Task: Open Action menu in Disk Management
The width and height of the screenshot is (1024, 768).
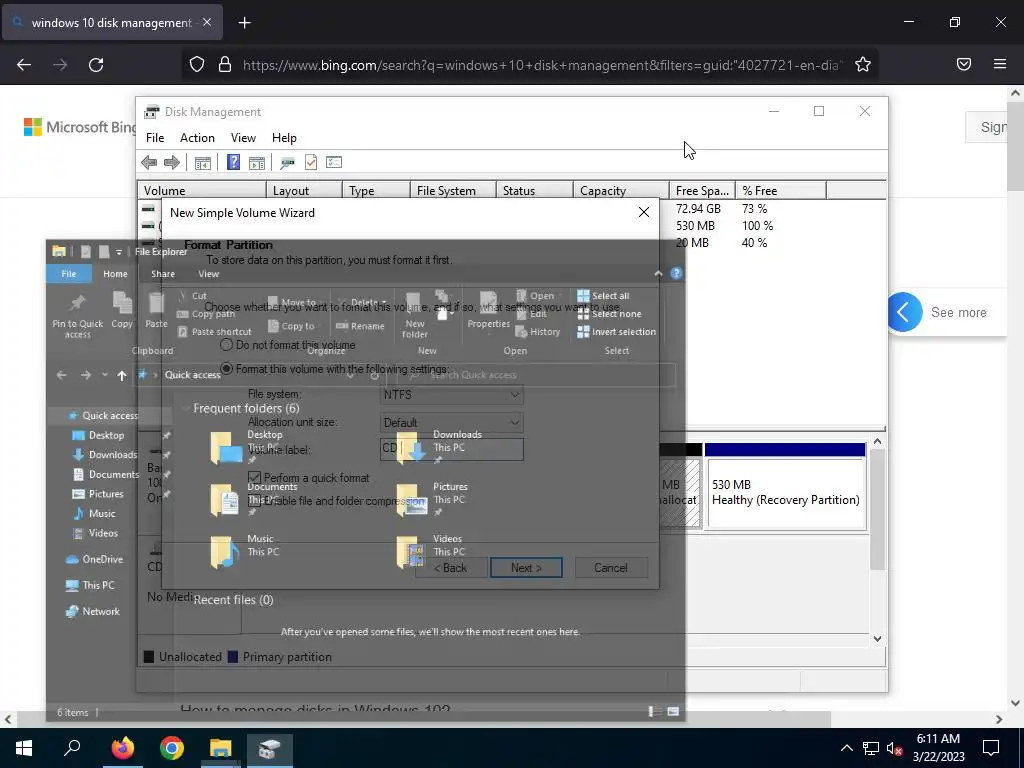Action: [x=197, y=138]
